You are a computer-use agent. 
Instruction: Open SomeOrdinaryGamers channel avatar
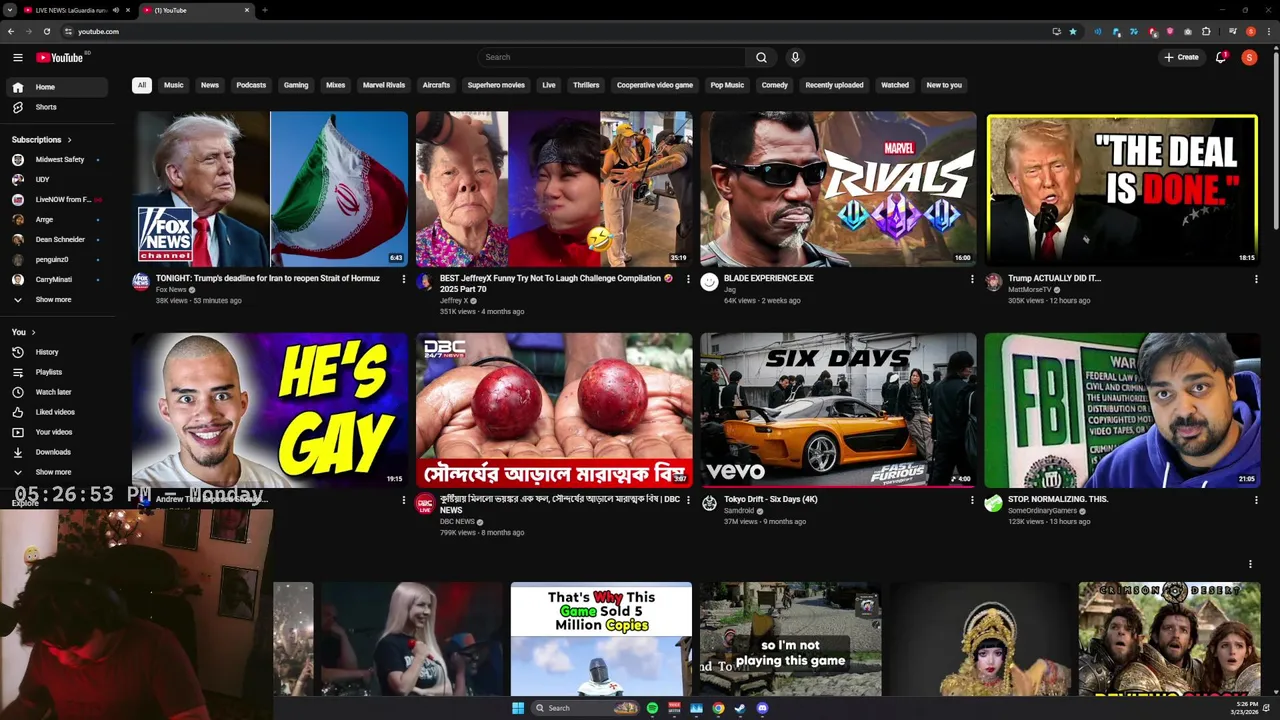(993, 503)
